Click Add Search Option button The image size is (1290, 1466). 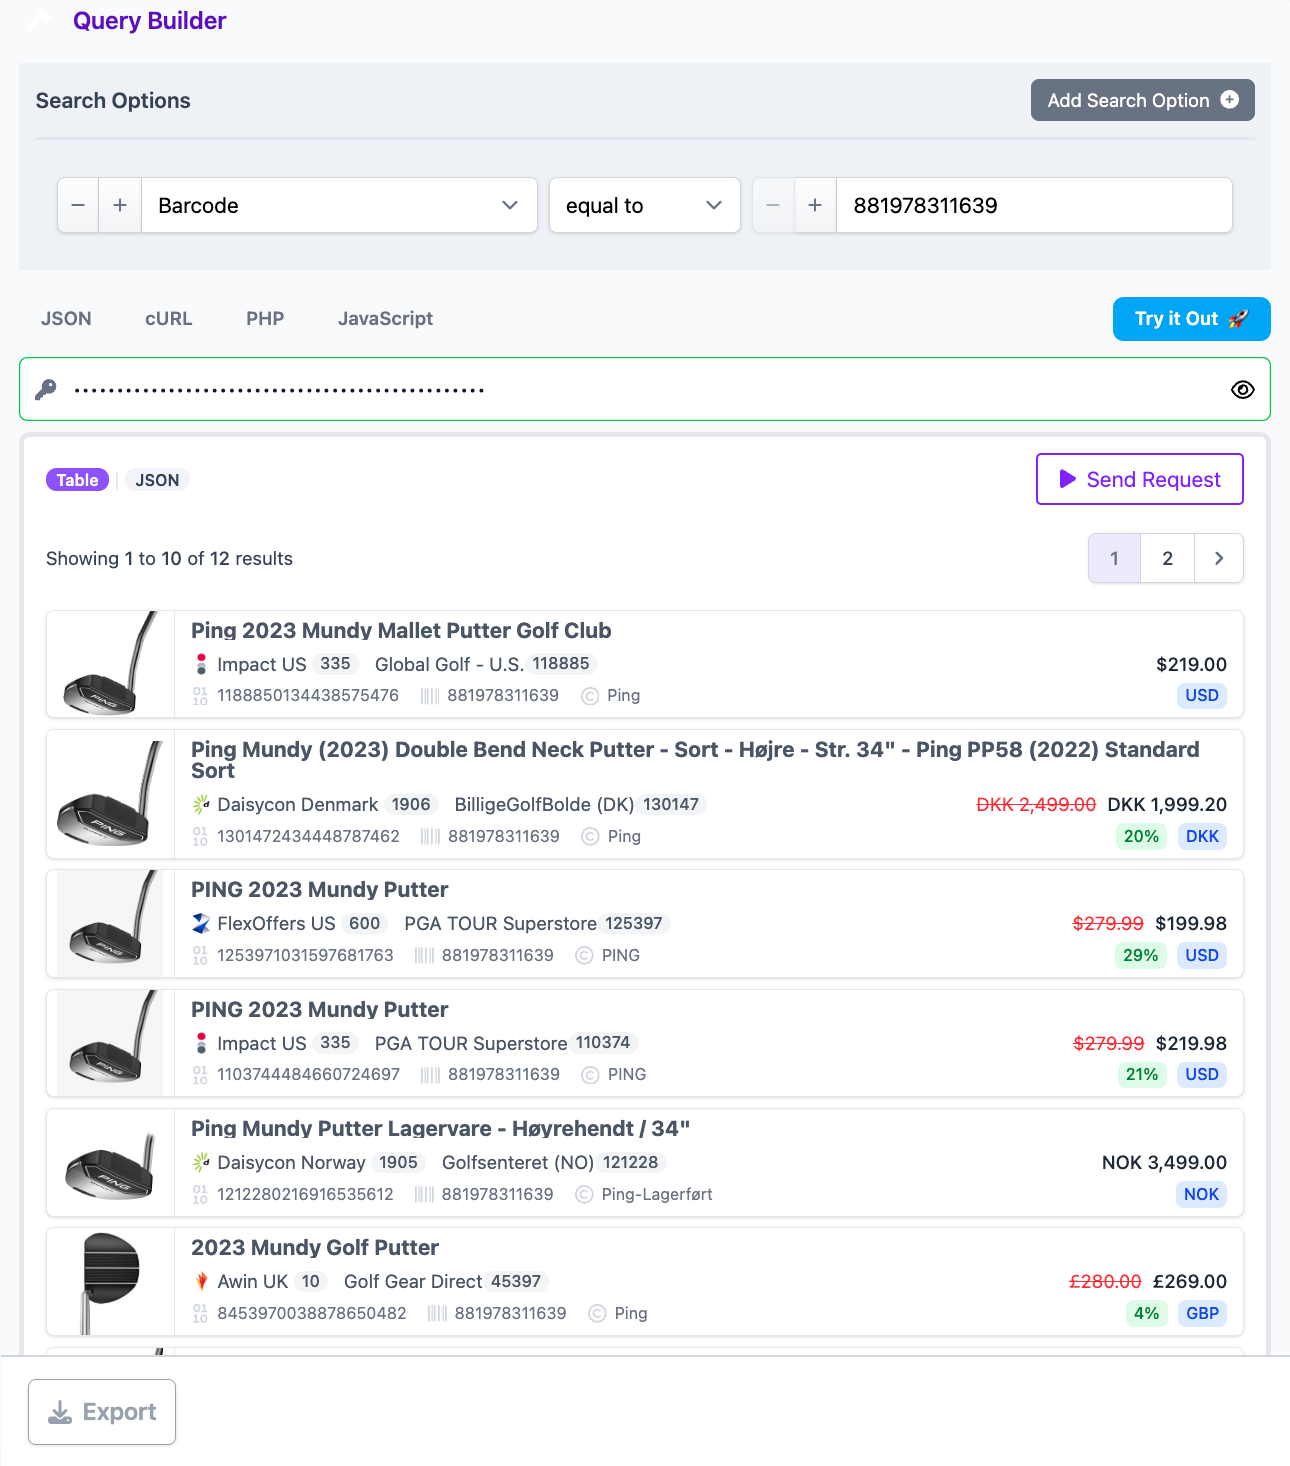[x=1142, y=100]
